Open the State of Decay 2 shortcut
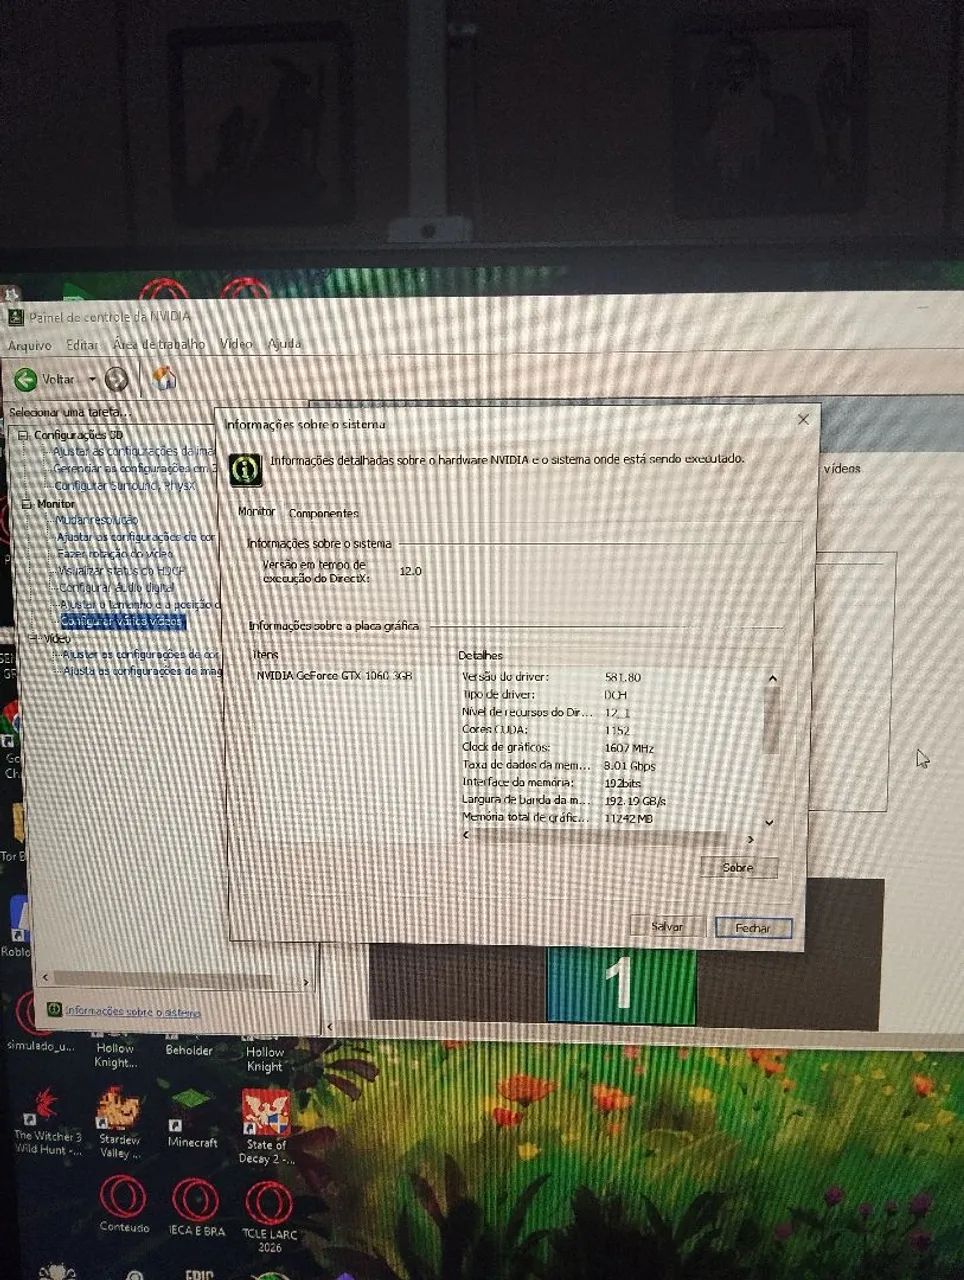 pos(266,1127)
